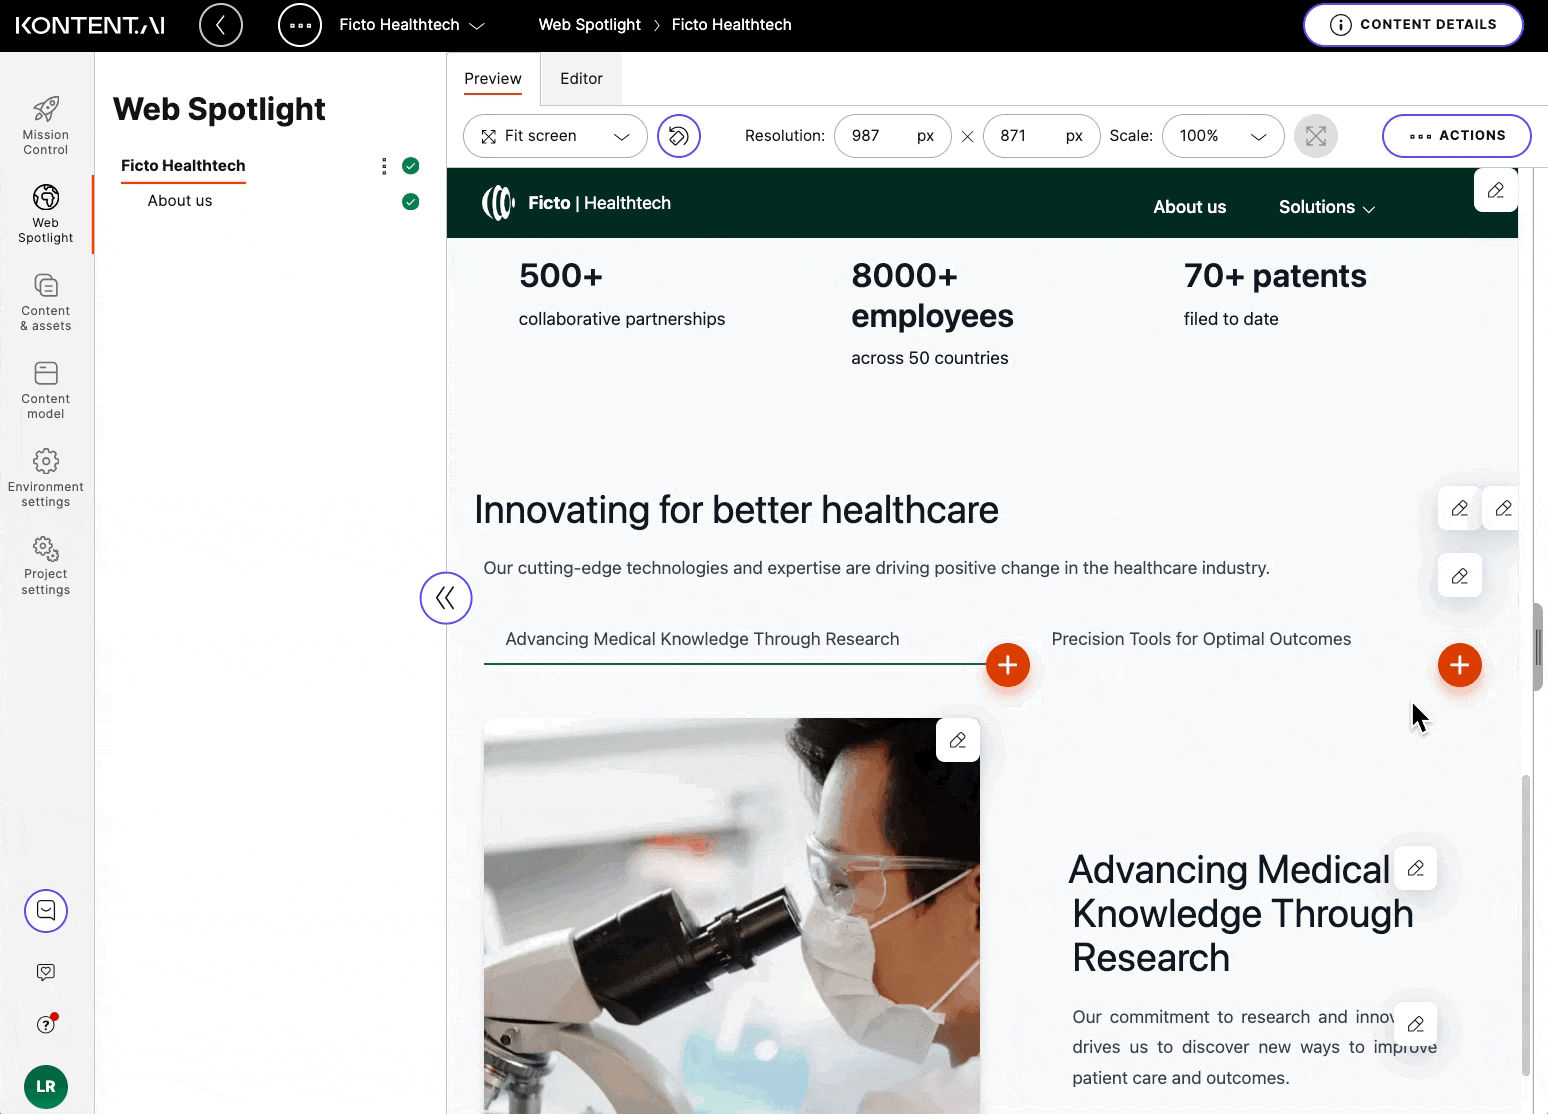Collapse the Web Spotlight tree panel
1548x1114 pixels.
tap(446, 598)
